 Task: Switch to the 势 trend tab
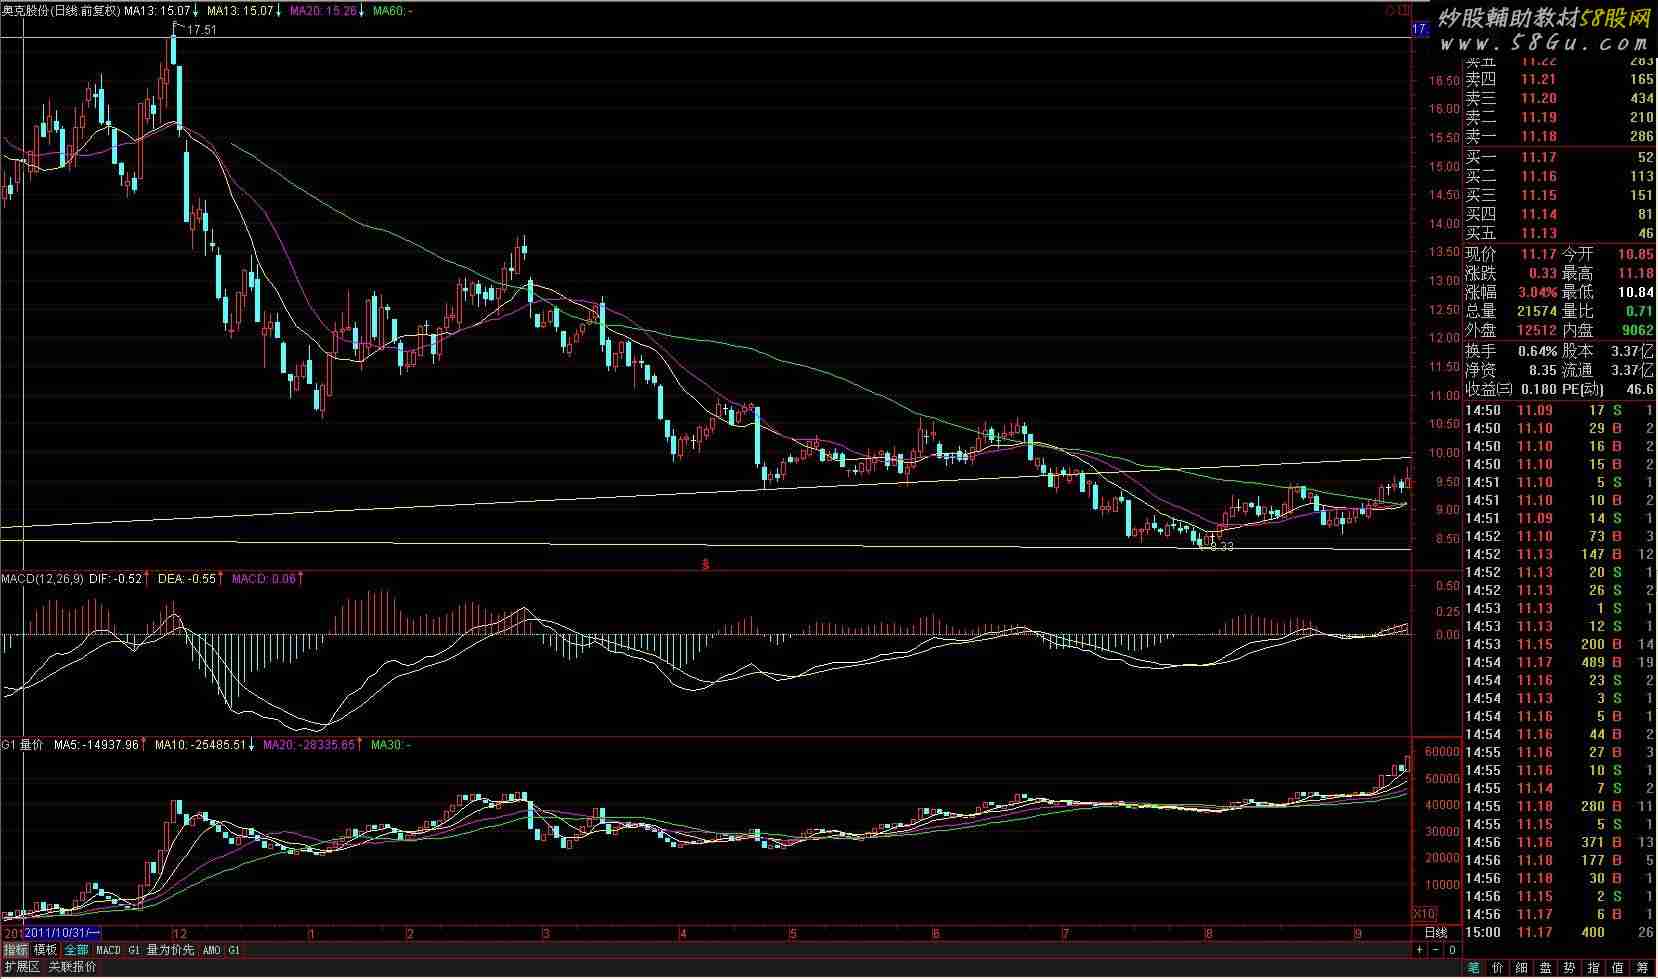click(1570, 968)
